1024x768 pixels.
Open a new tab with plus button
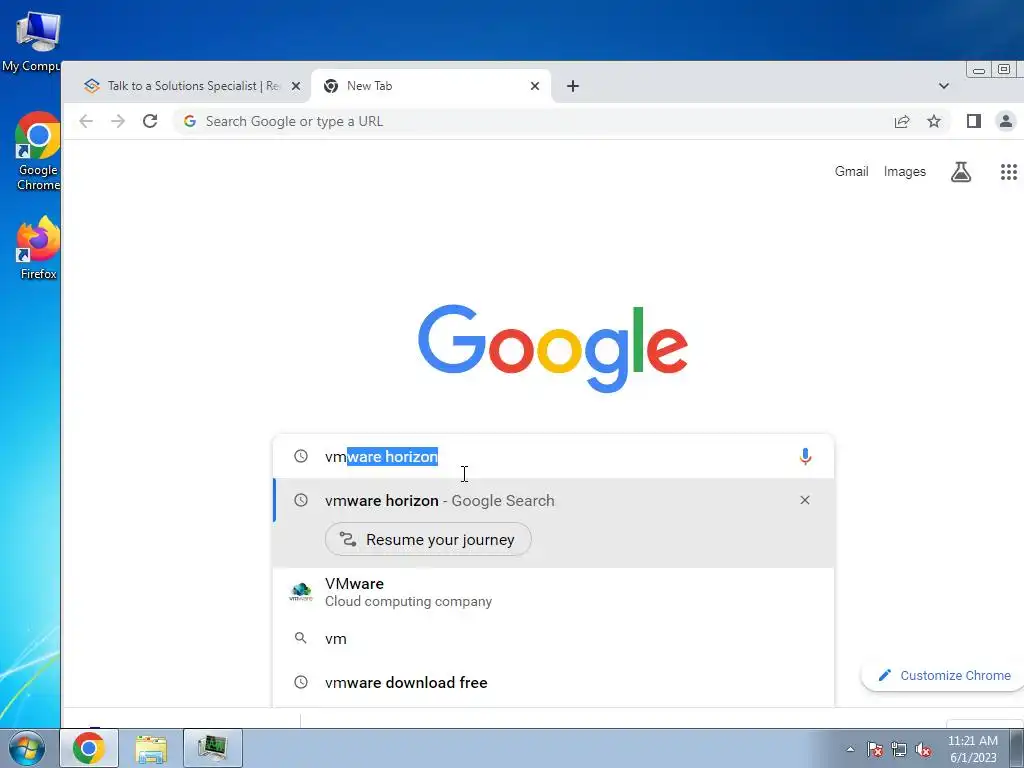point(573,86)
